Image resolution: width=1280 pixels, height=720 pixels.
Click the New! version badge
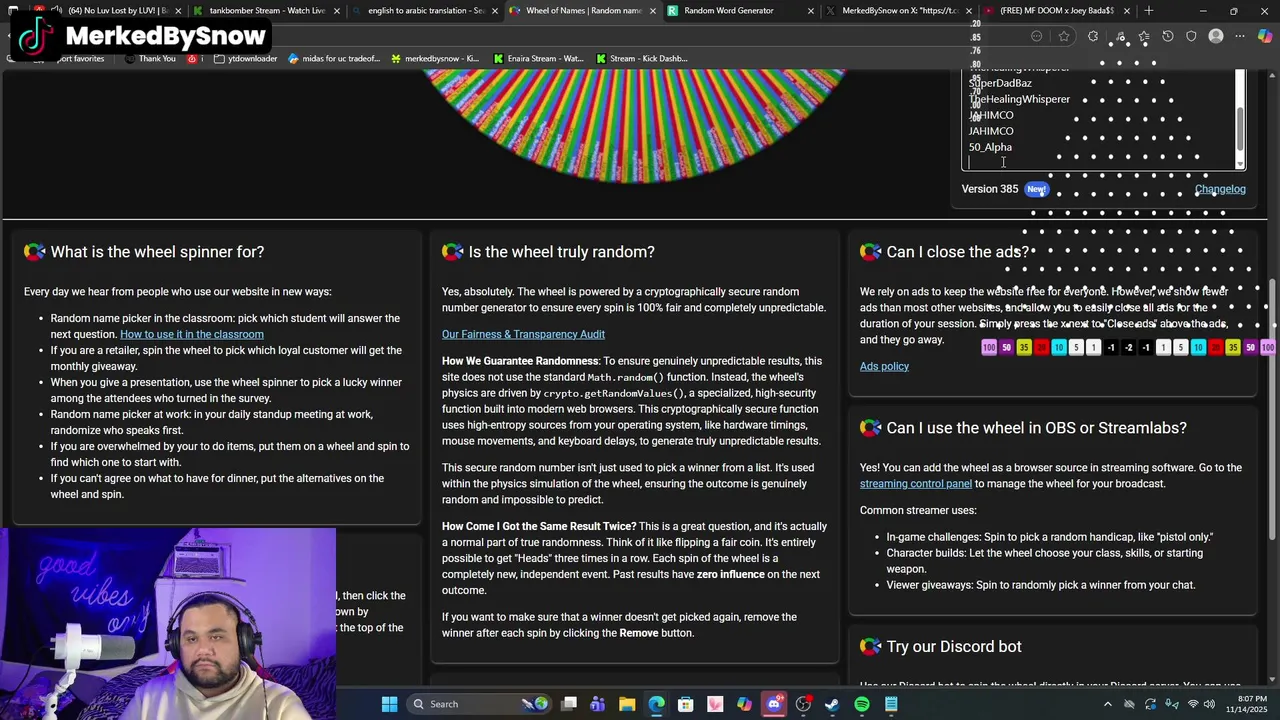[x=1036, y=189]
